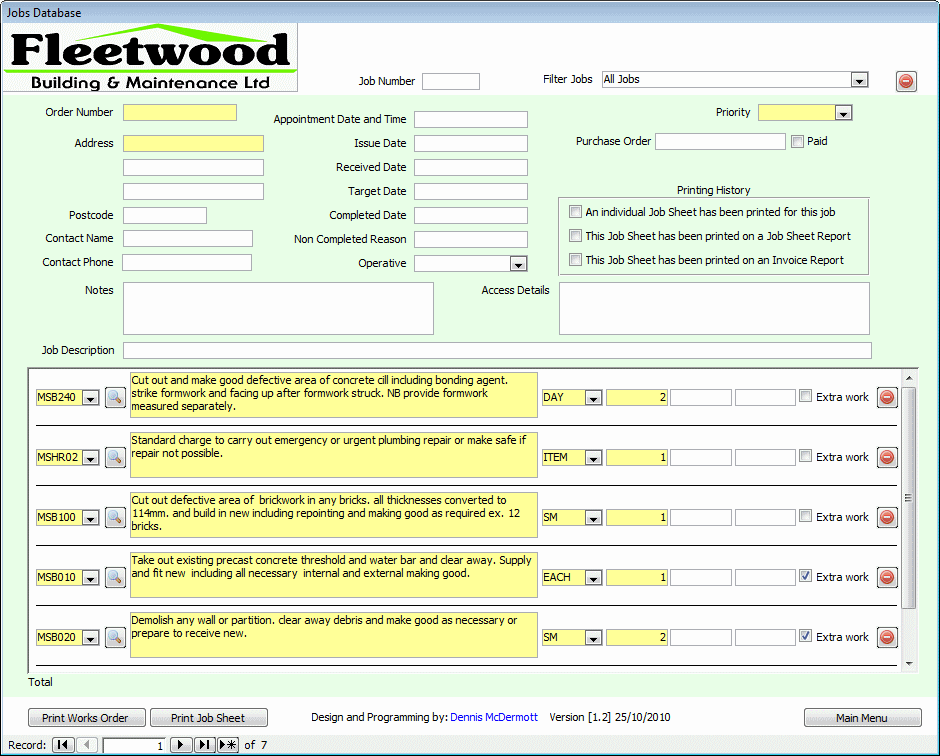Click the Non Completed Reason field

tap(471, 239)
